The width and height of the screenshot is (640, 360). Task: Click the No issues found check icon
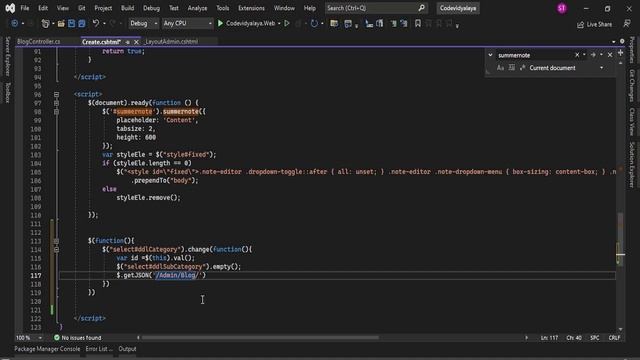[x=57, y=338]
